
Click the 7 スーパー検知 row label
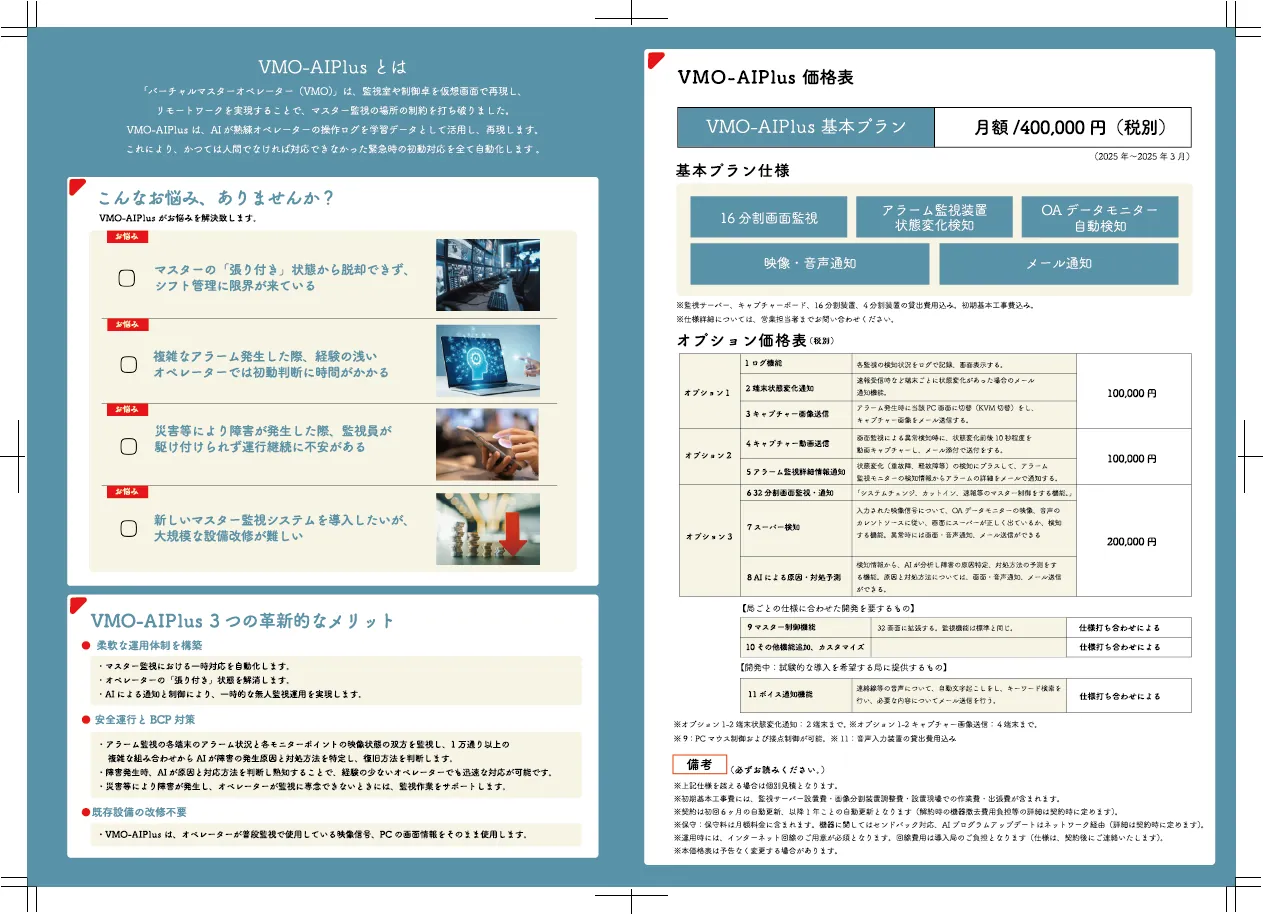pyautogui.click(x=773, y=526)
